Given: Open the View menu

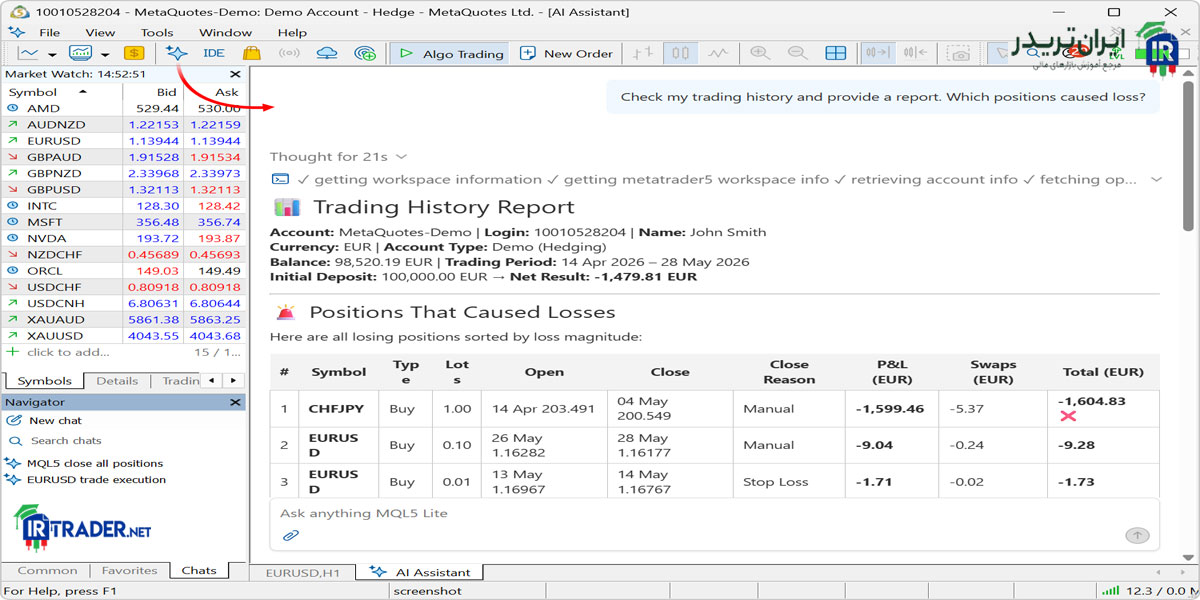Looking at the screenshot, I should pyautogui.click(x=100, y=32).
